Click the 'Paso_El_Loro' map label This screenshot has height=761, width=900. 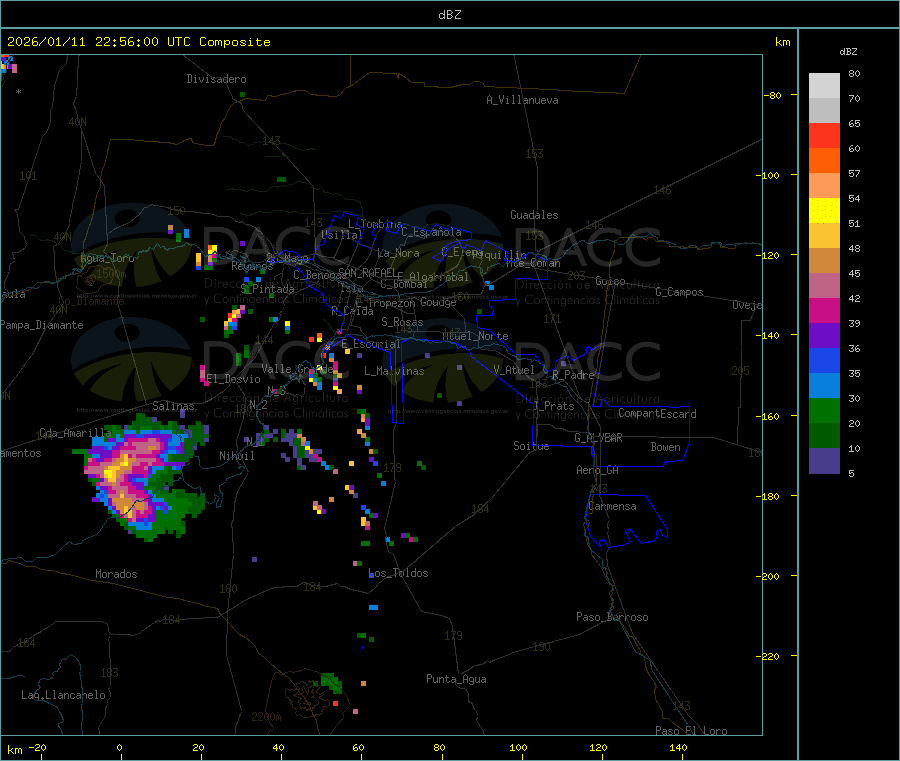point(691,731)
